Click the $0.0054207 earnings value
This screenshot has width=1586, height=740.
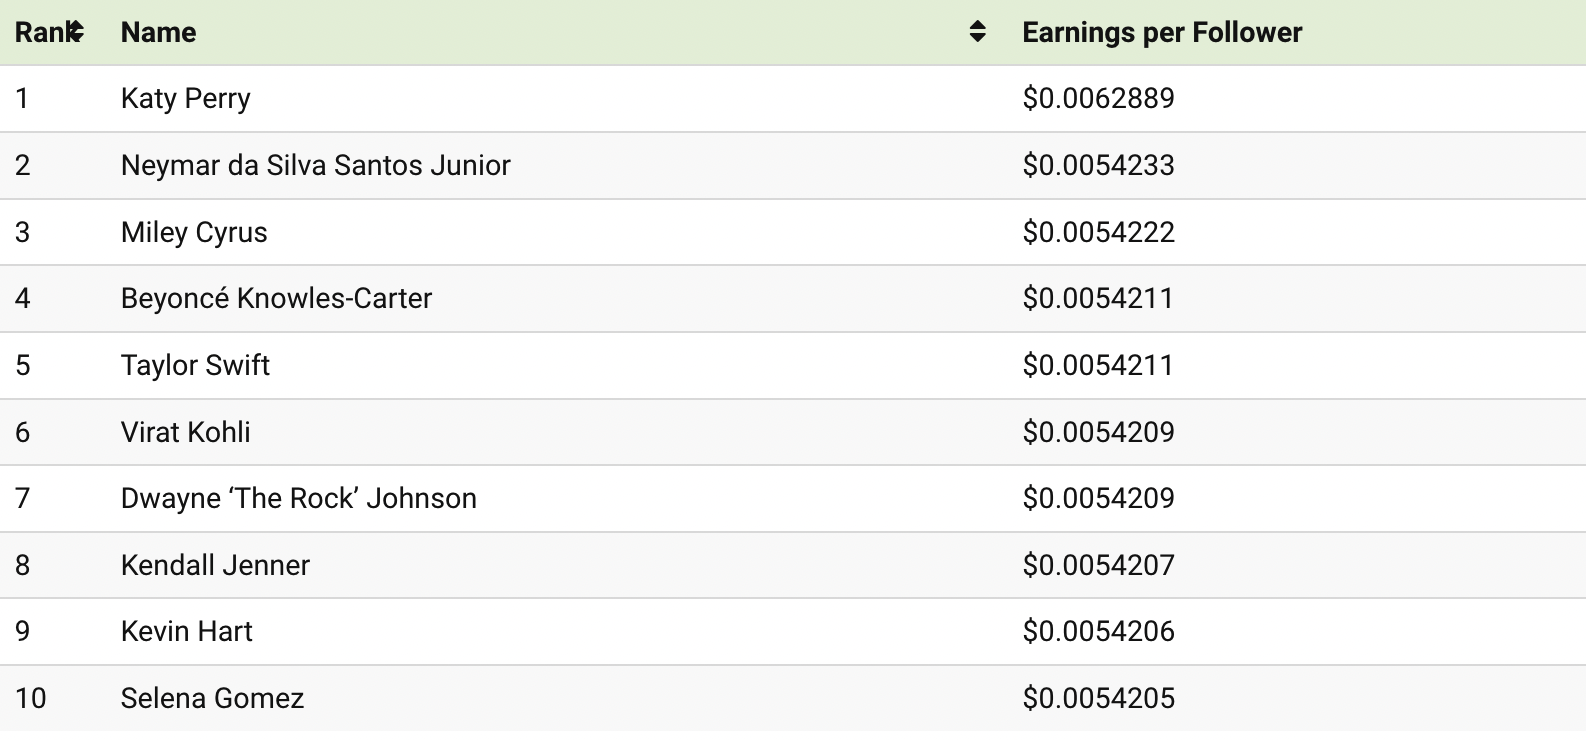pos(1098,565)
